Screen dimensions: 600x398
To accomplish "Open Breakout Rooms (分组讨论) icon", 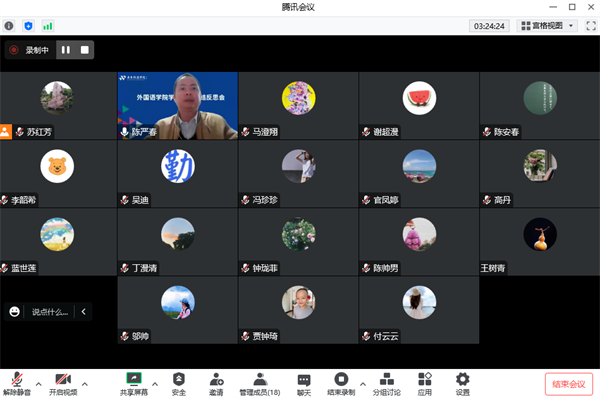I will (x=387, y=384).
